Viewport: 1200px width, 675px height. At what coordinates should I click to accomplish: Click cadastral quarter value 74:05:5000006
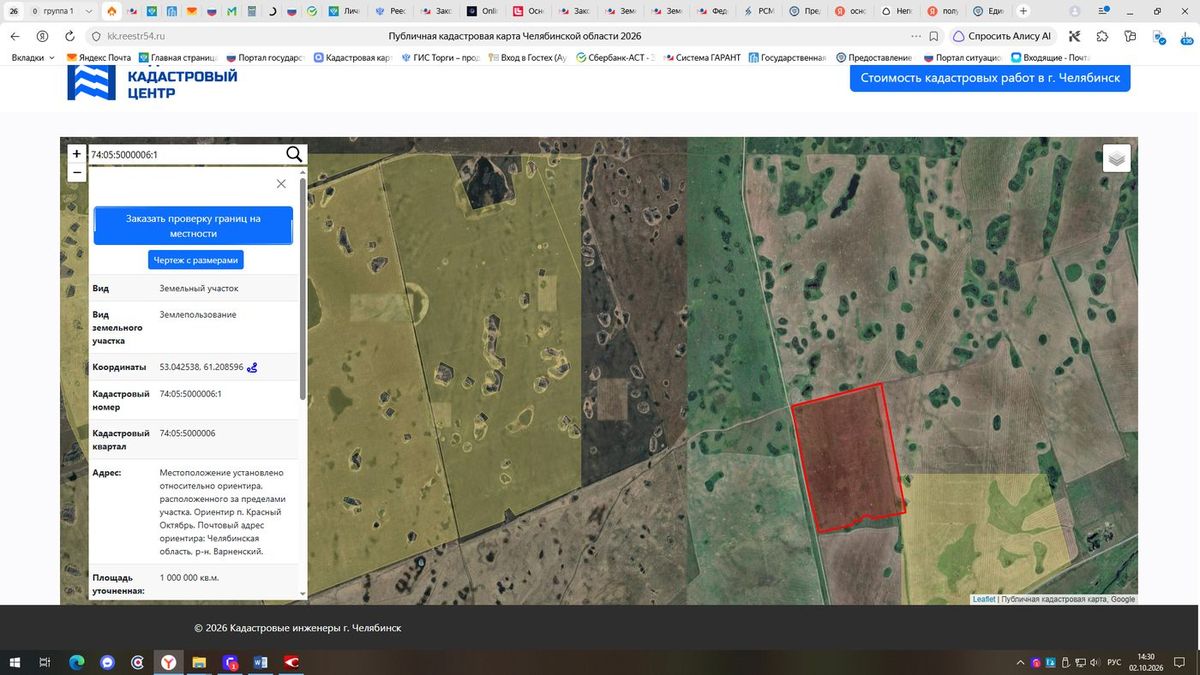tap(187, 433)
